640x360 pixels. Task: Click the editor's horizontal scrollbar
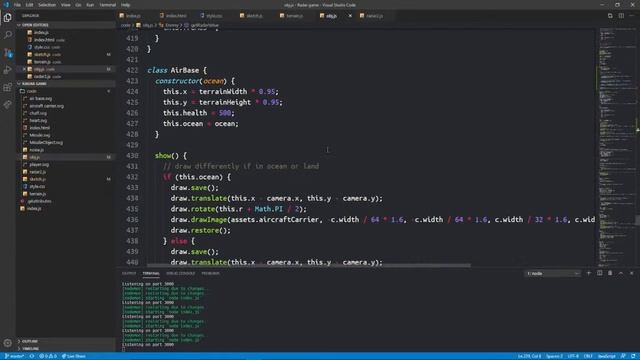pyautogui.click(x=309, y=265)
